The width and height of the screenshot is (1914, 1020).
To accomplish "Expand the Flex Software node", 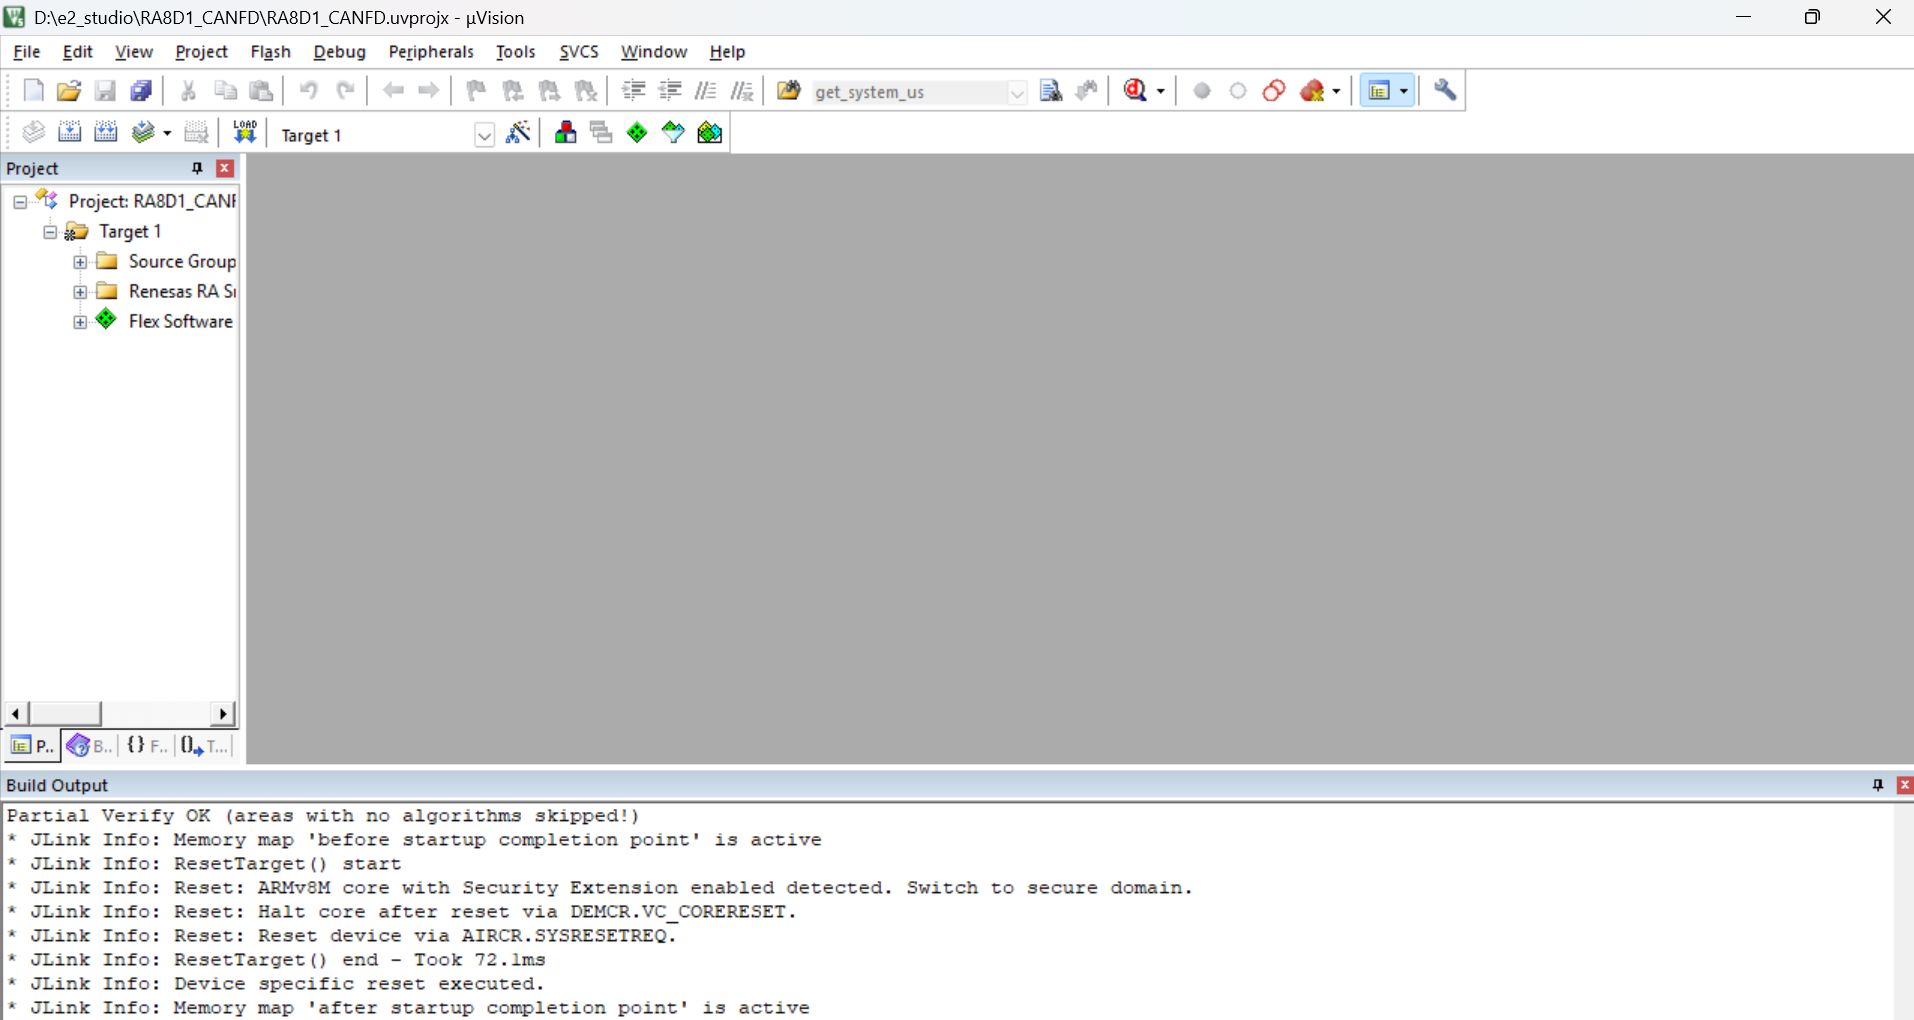I will pos(80,322).
